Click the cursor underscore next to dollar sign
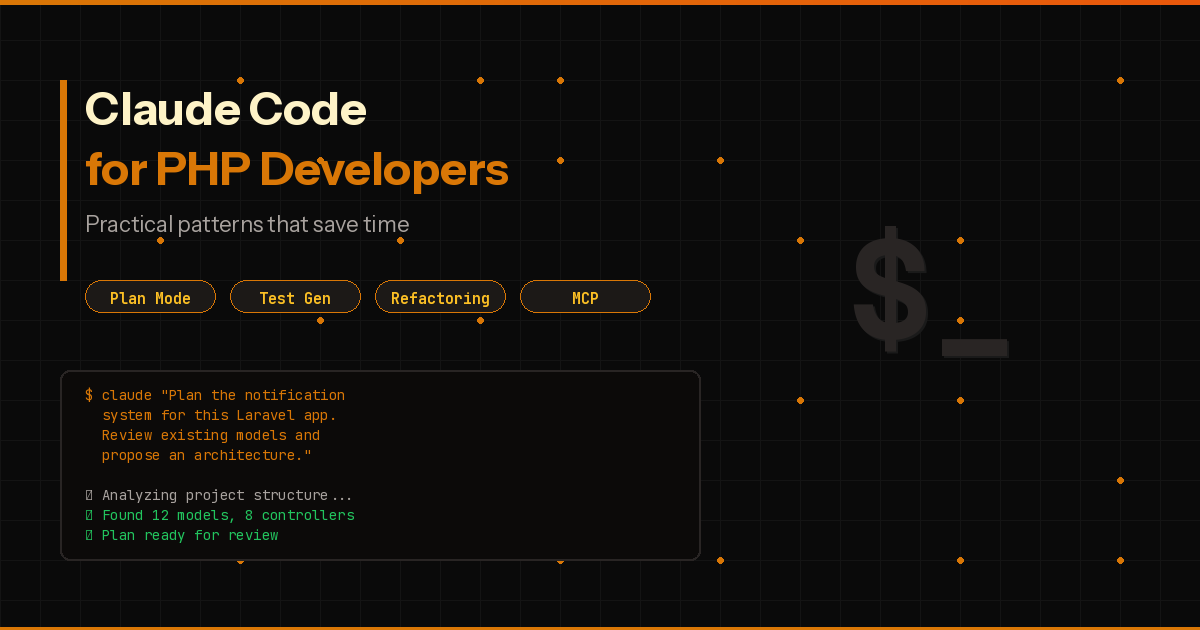 point(975,349)
